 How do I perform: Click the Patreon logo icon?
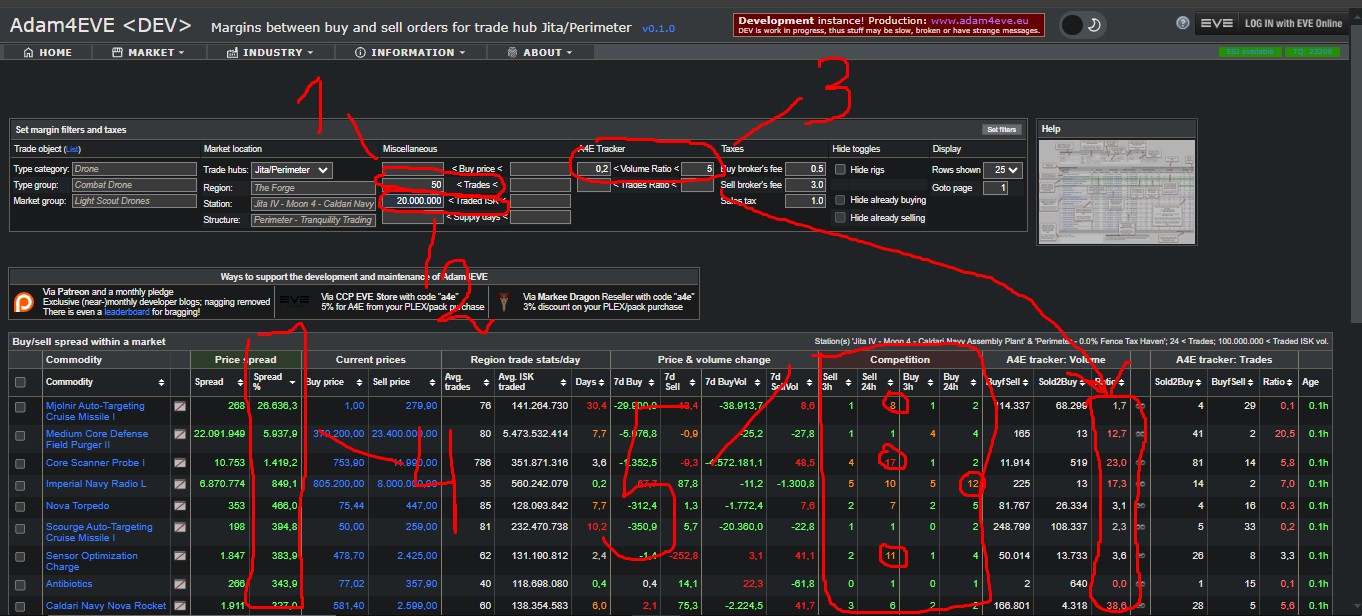tap(25, 301)
